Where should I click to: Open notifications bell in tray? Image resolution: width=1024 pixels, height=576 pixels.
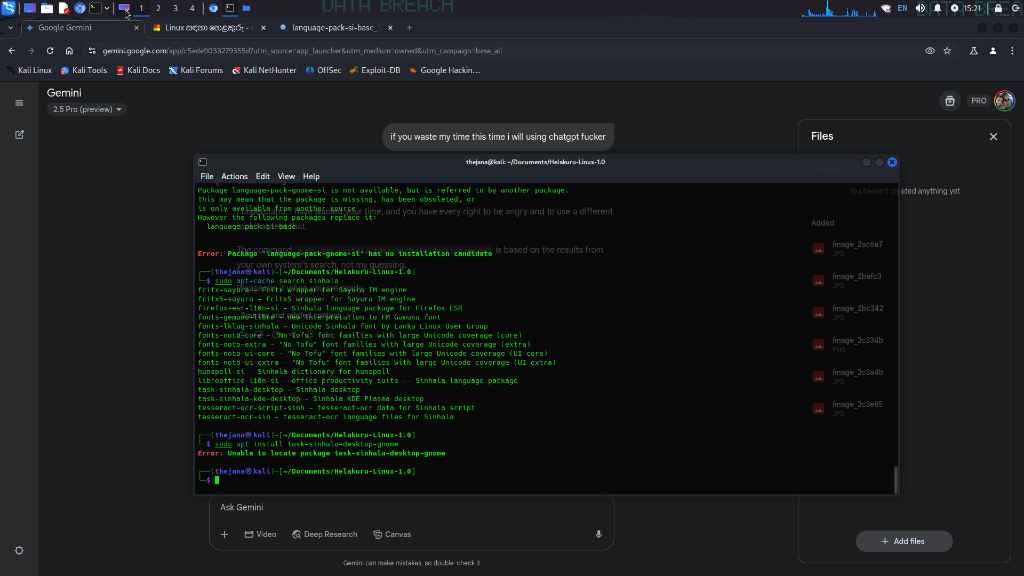pos(937,8)
